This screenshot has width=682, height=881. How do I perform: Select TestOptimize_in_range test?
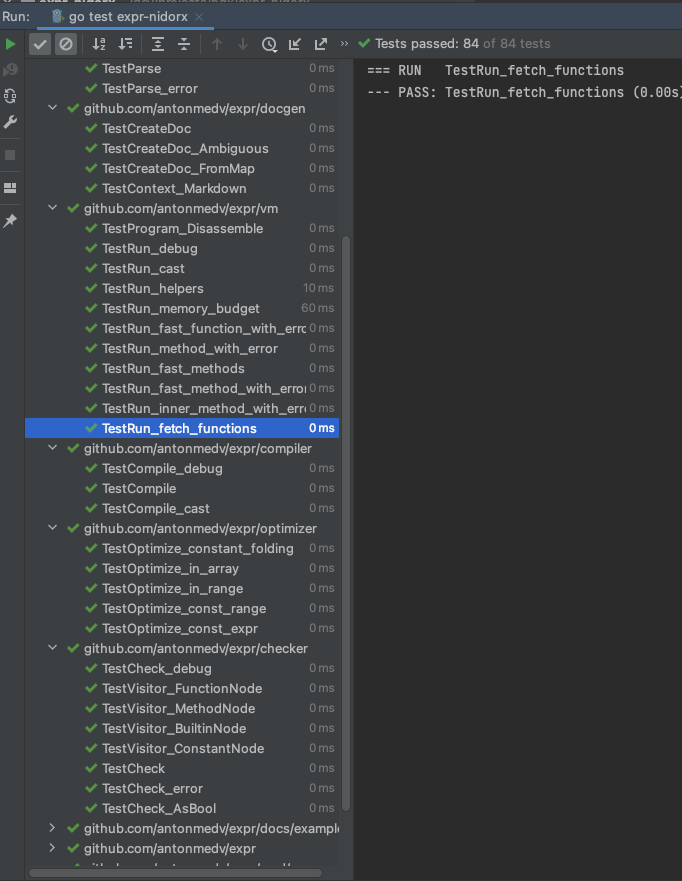pos(182,588)
